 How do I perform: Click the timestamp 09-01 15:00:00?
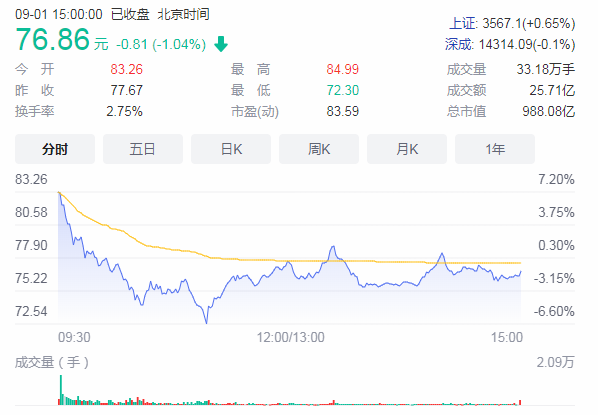point(59,14)
